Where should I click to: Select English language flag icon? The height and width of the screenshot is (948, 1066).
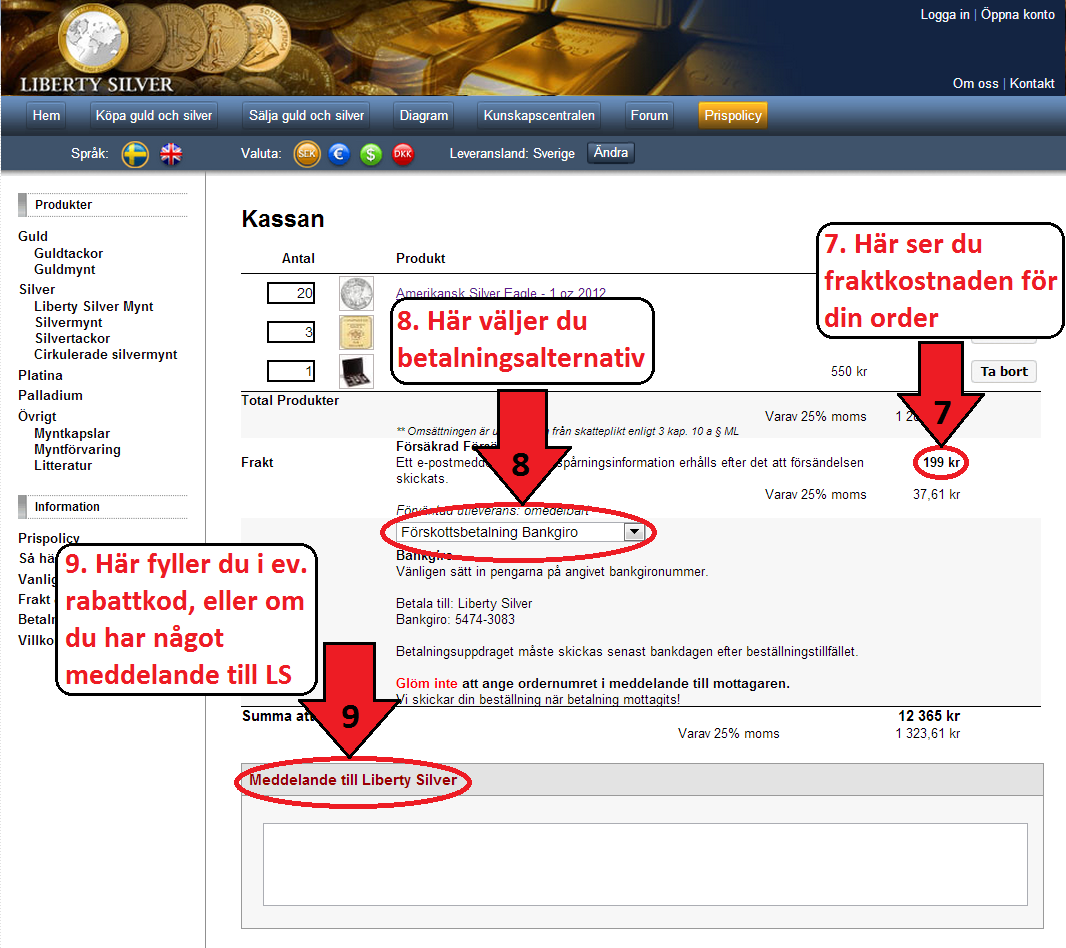(171, 154)
